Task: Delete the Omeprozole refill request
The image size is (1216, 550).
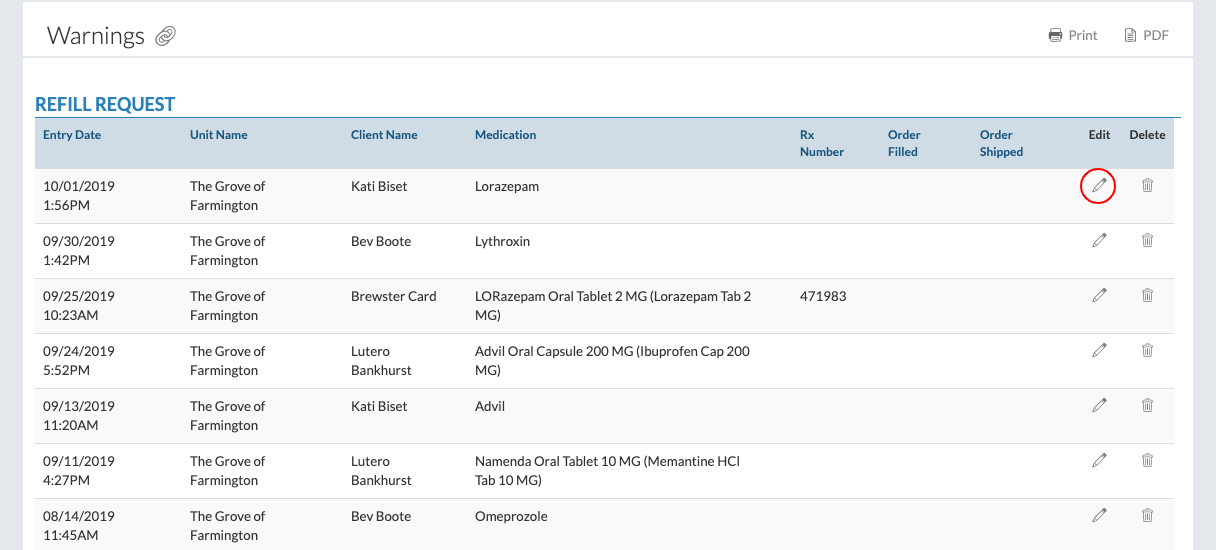Action: (x=1147, y=515)
